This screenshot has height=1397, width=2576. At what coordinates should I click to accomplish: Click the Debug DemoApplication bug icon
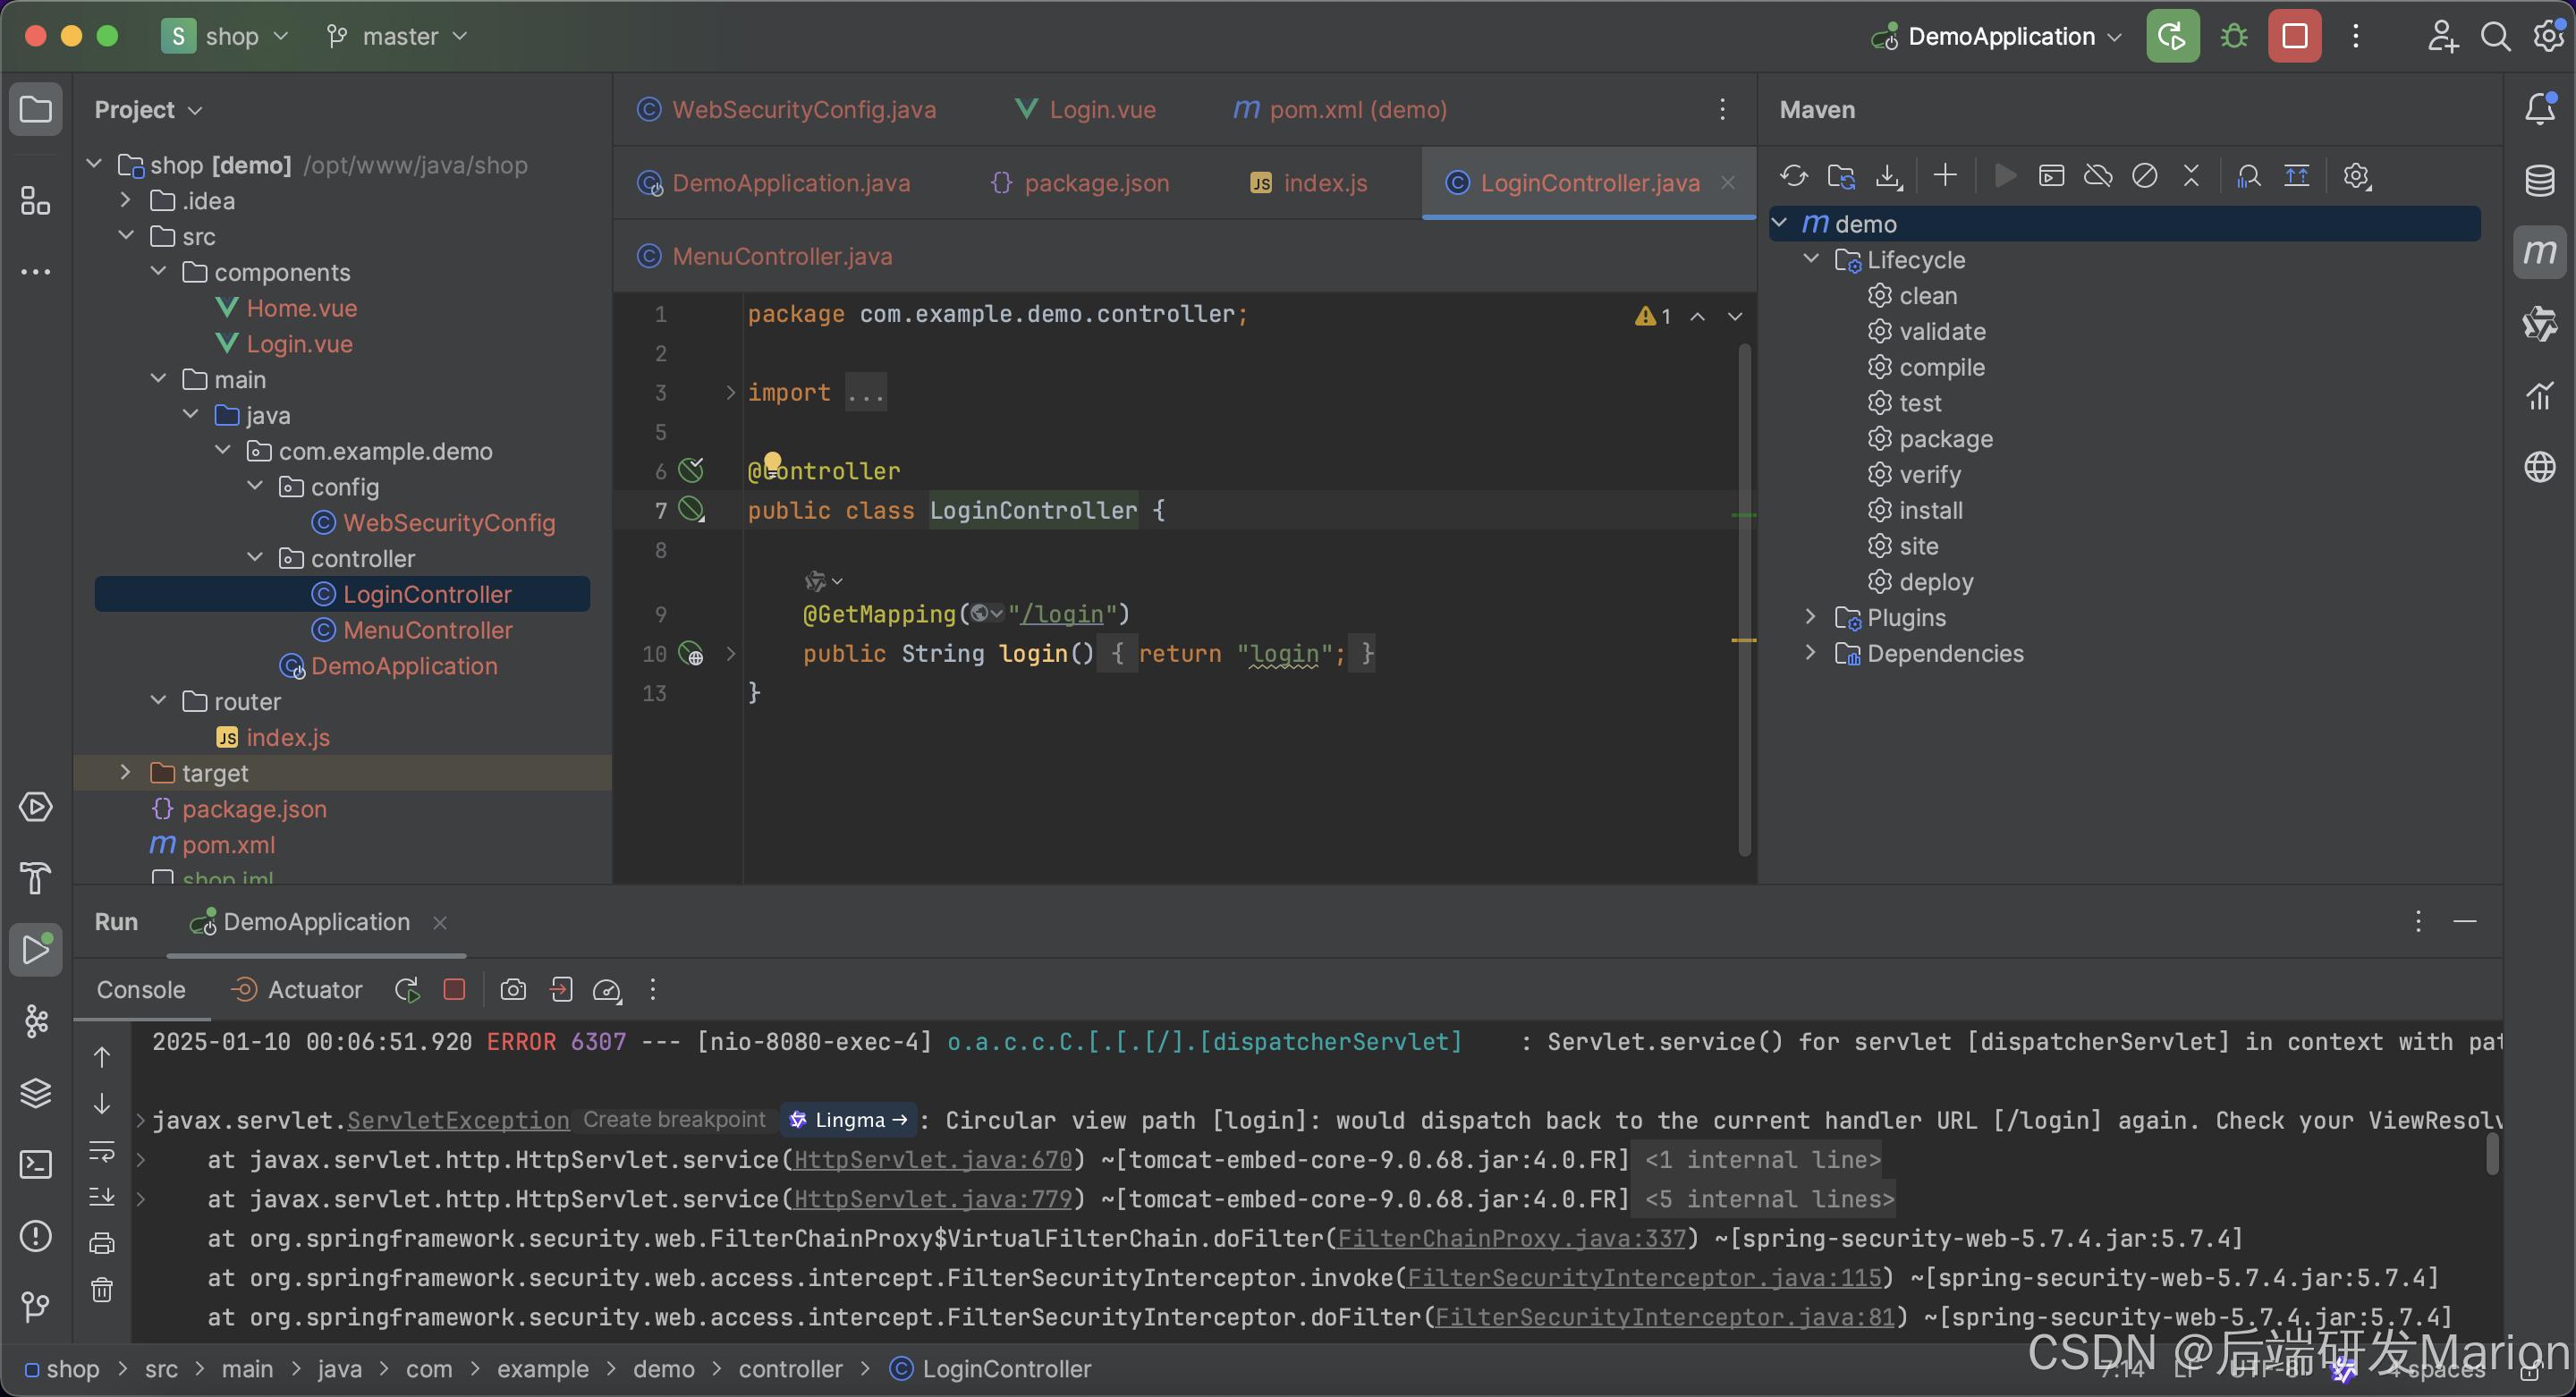(x=2233, y=37)
